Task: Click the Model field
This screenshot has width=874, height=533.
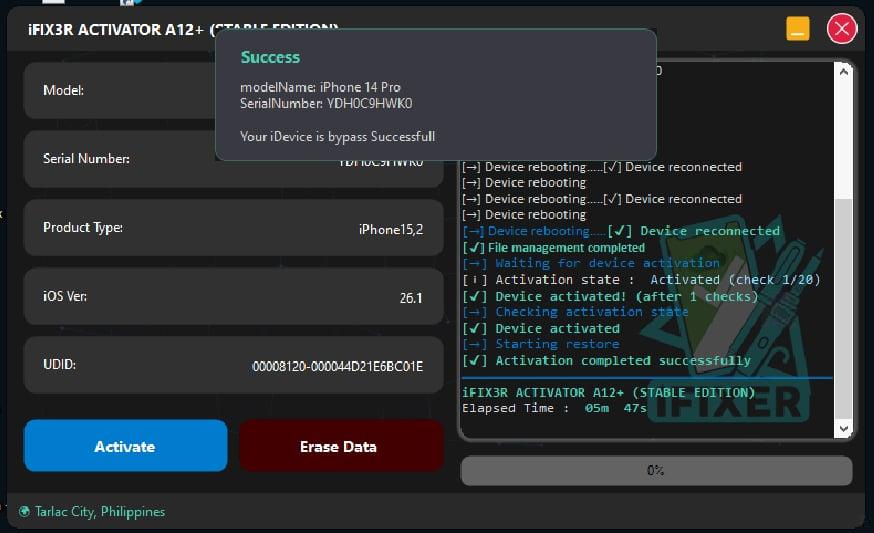Action: [120, 90]
